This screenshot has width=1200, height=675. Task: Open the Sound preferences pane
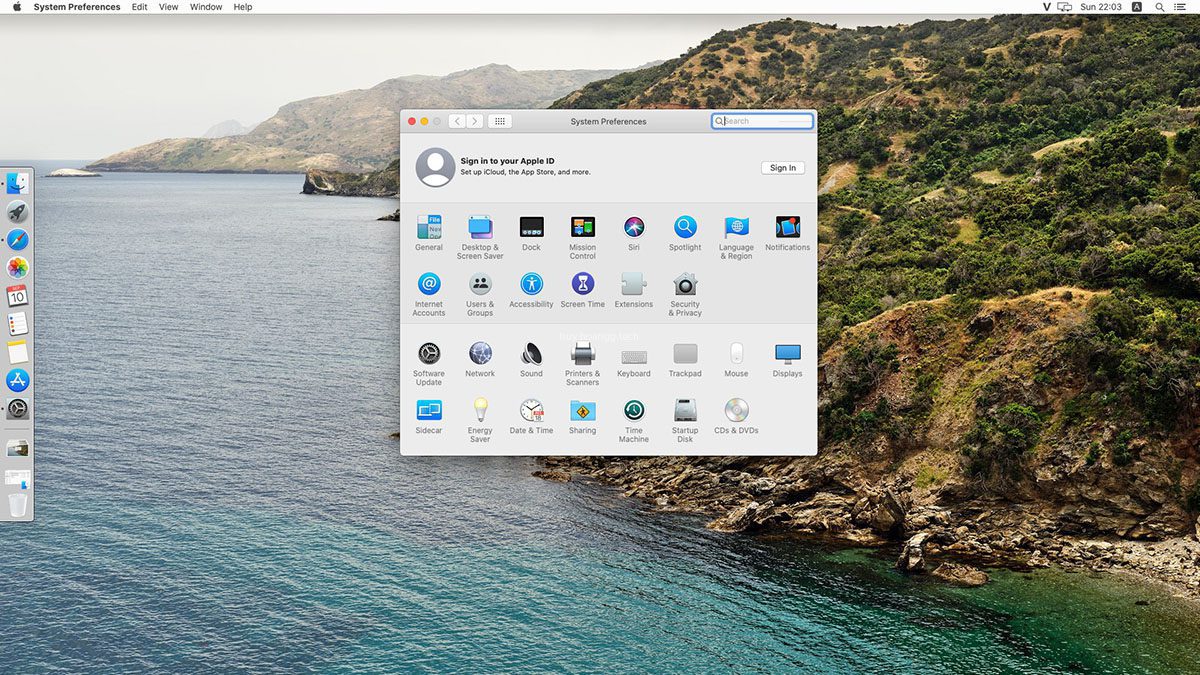click(x=531, y=359)
